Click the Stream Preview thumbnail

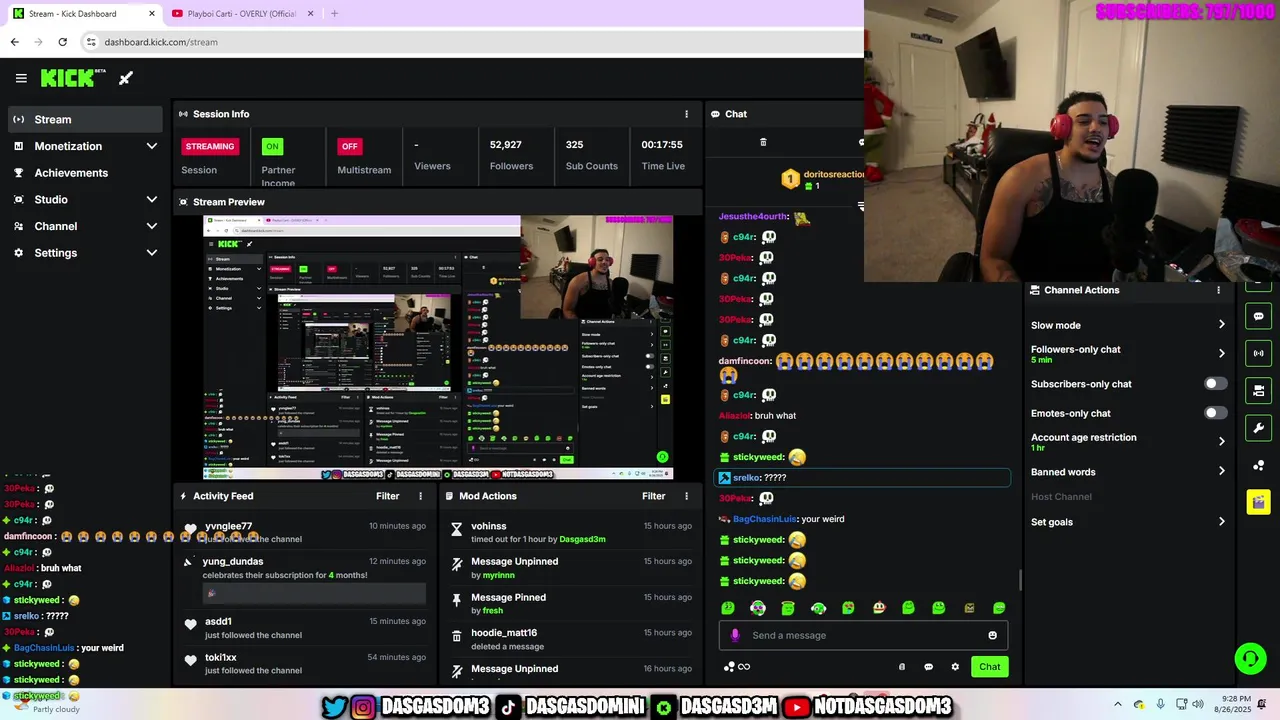(438, 348)
